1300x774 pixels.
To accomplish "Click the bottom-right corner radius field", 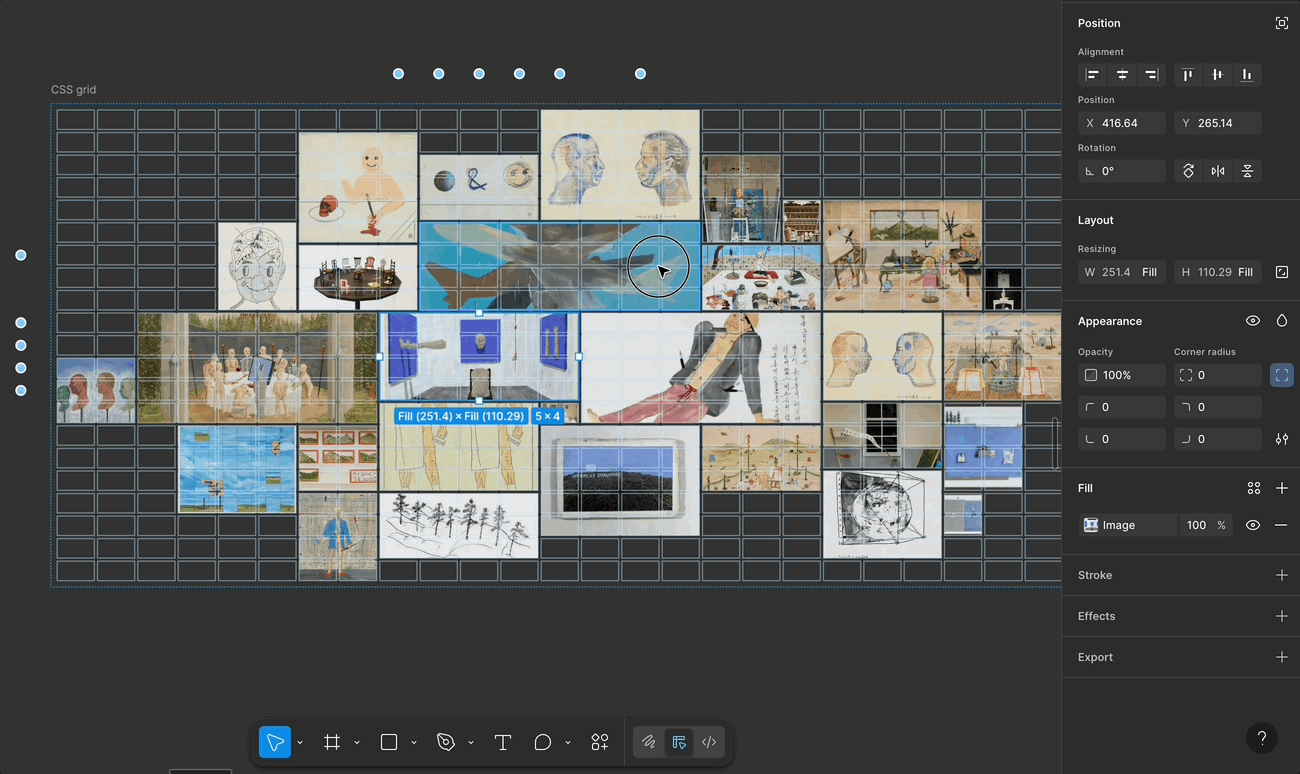I will click(1218, 439).
